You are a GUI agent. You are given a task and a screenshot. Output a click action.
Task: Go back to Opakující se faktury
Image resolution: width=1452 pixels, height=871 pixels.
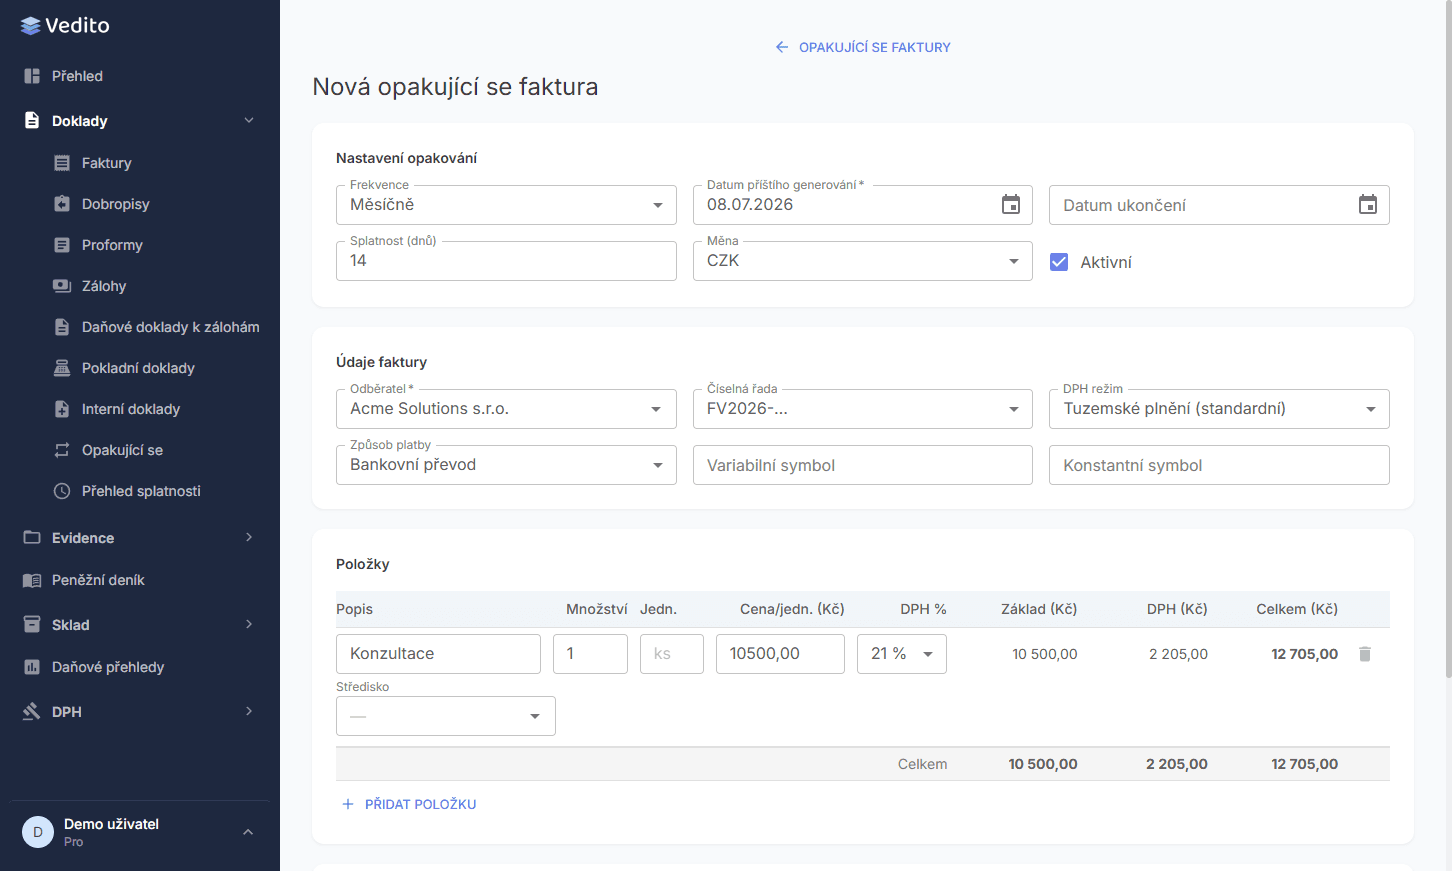[863, 47]
